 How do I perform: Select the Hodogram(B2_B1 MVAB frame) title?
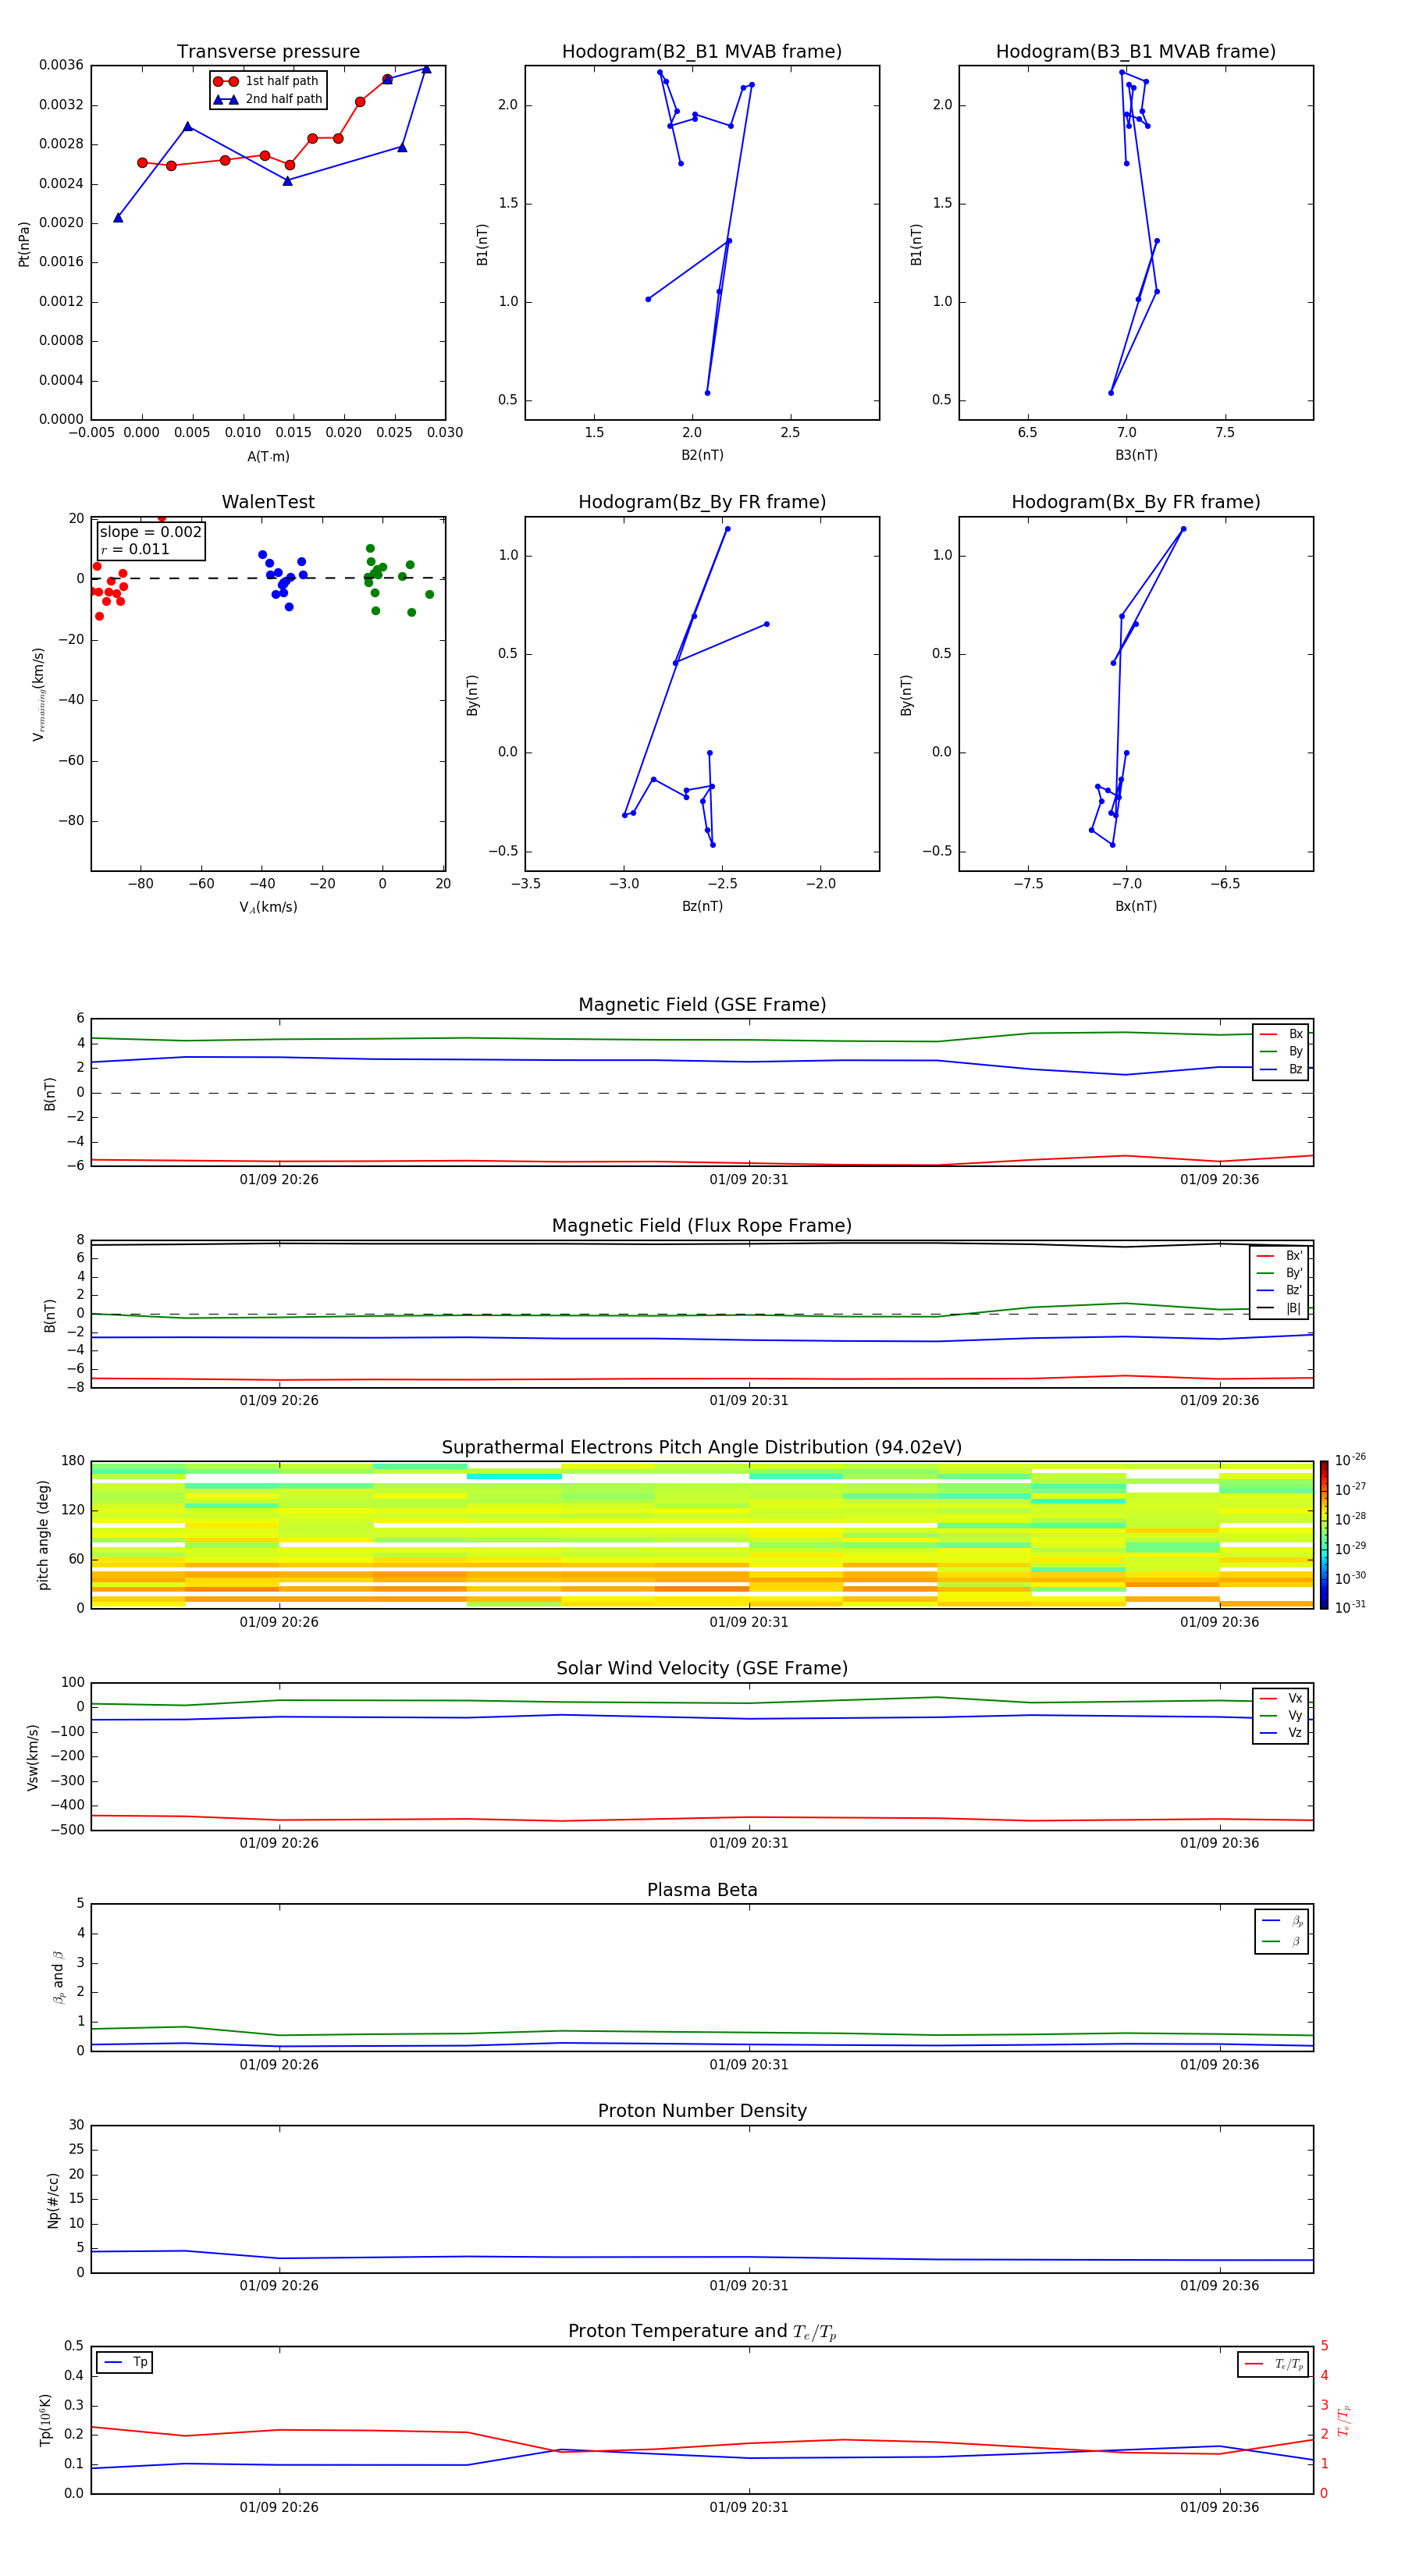702,52
